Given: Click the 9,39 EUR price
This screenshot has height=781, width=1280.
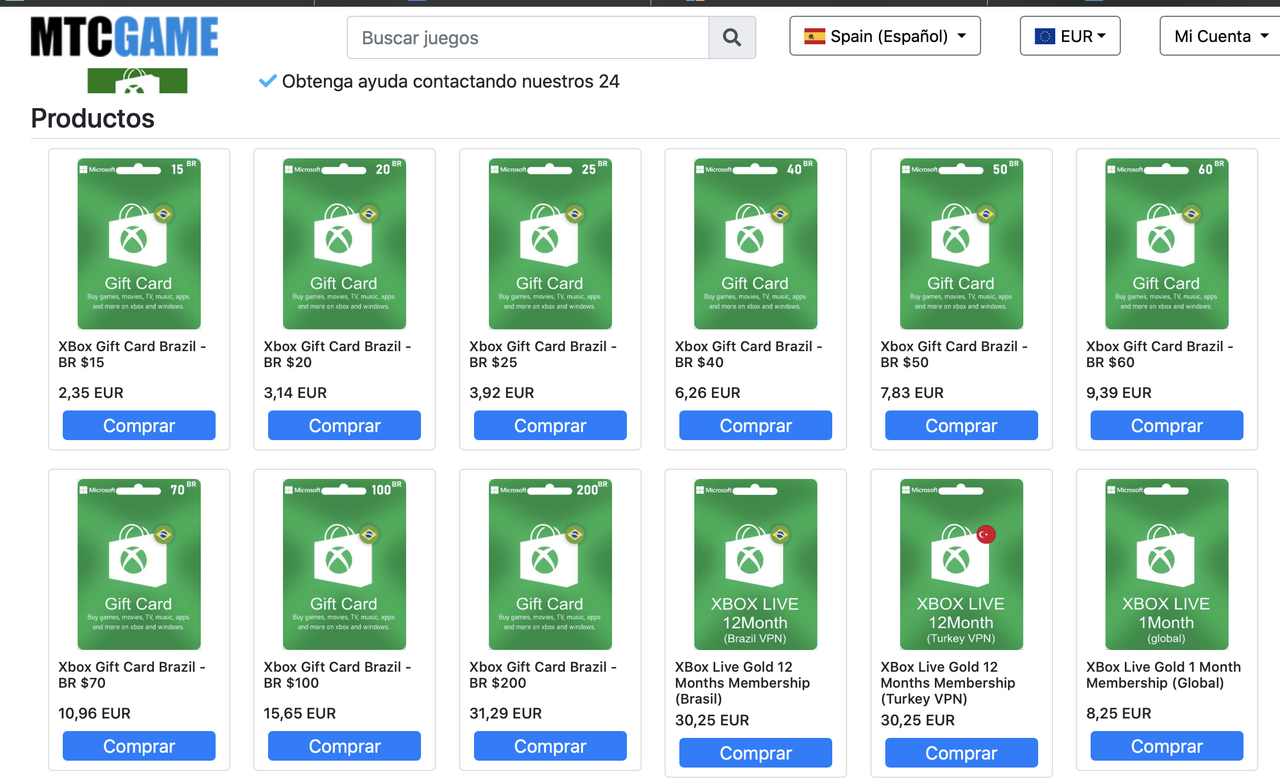Looking at the screenshot, I should [x=1119, y=393].
